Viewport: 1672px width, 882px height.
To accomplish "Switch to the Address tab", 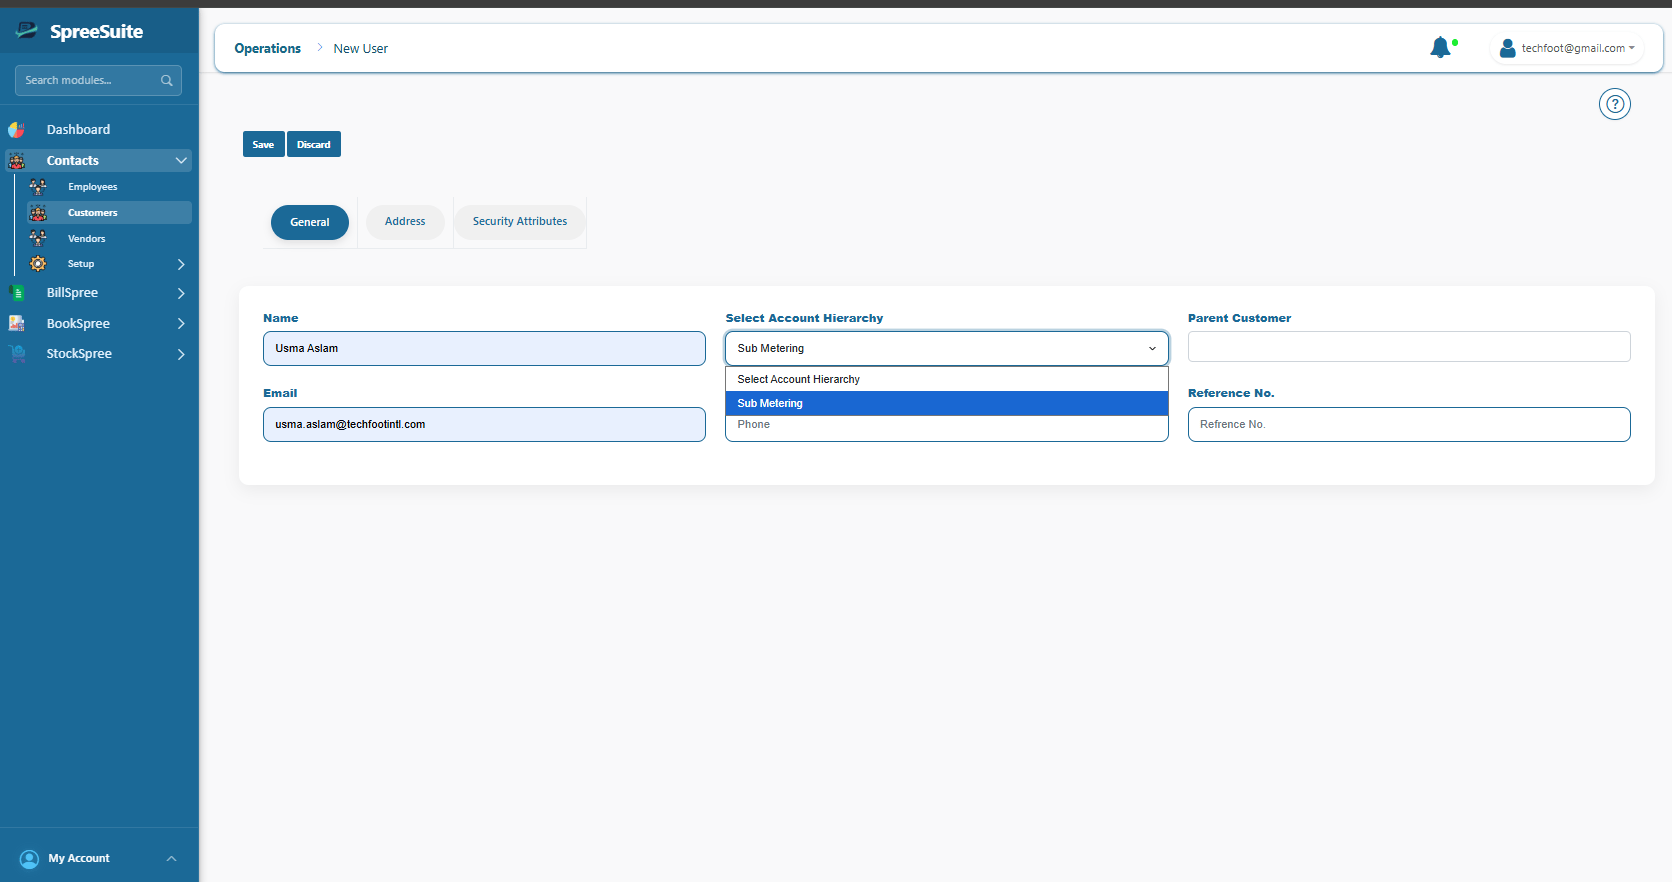I will (405, 222).
